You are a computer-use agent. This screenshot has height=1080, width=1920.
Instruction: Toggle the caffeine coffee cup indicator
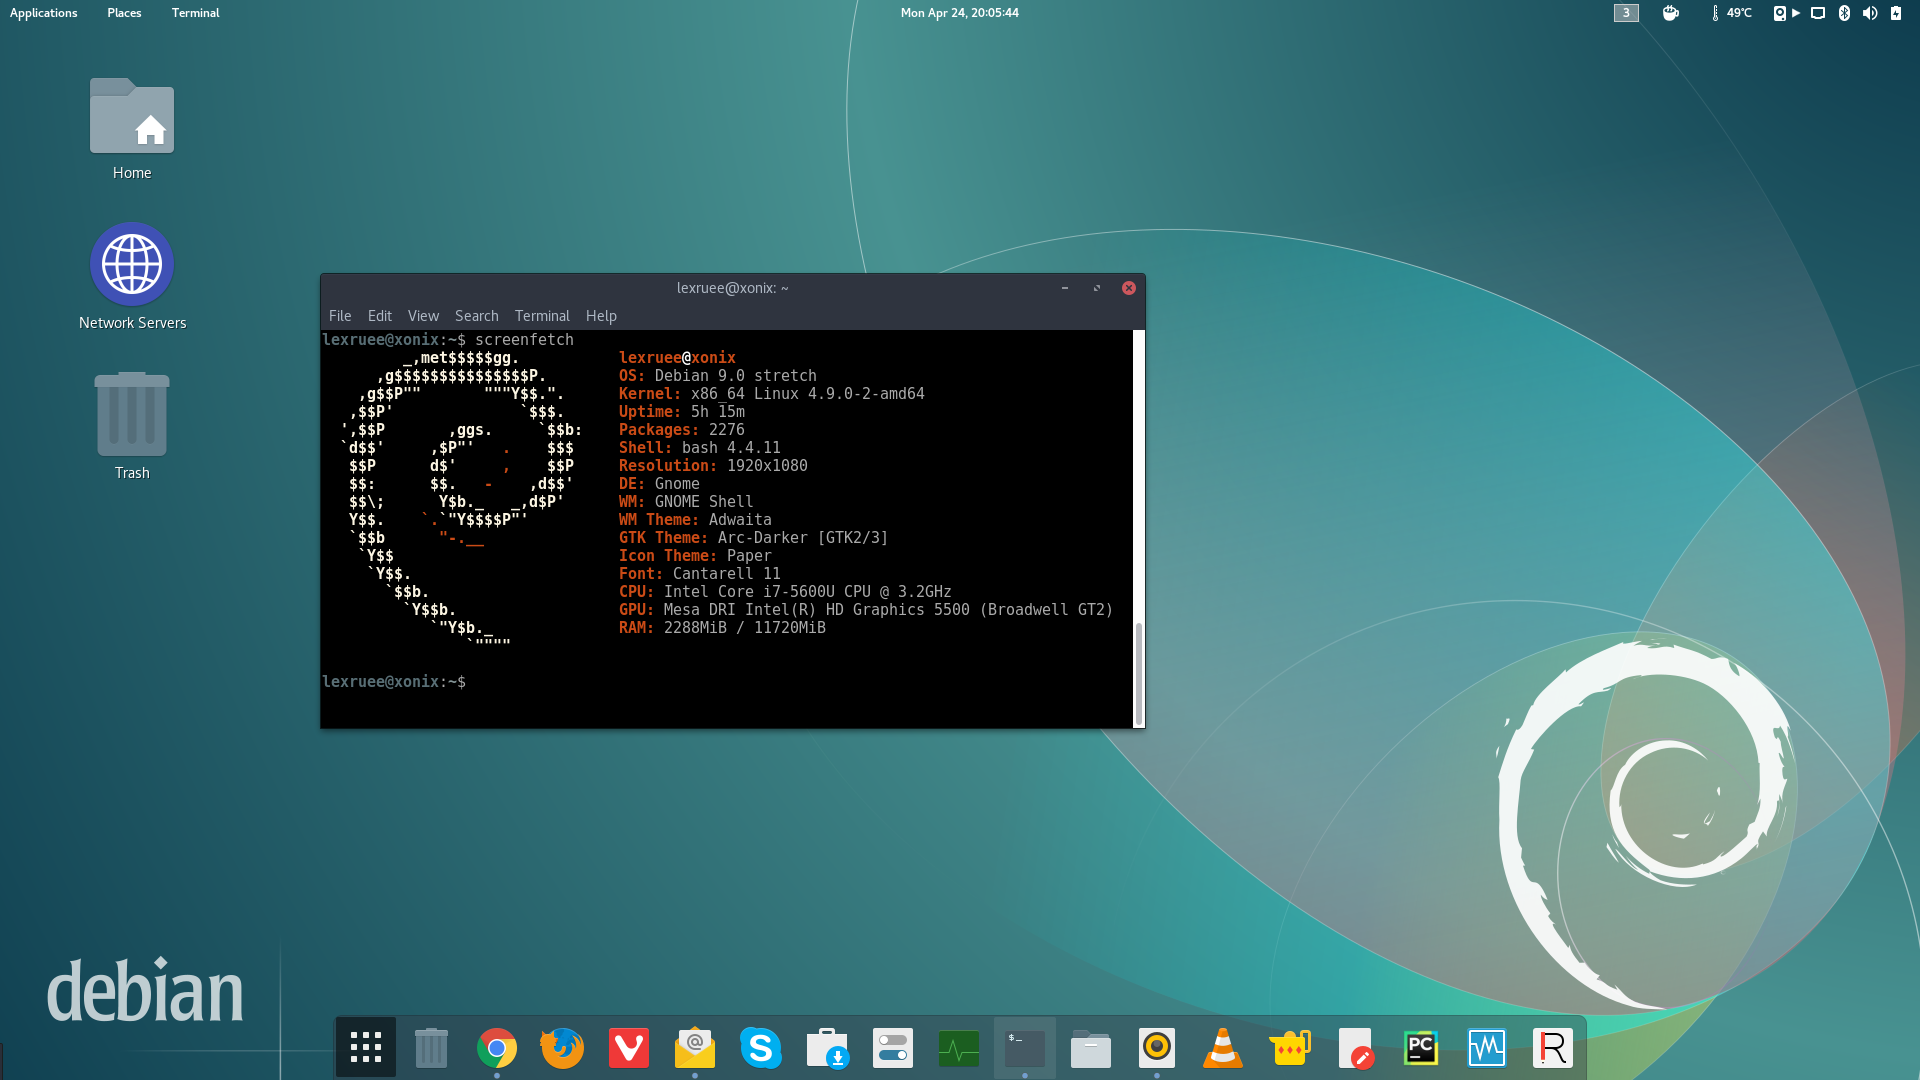1670,13
